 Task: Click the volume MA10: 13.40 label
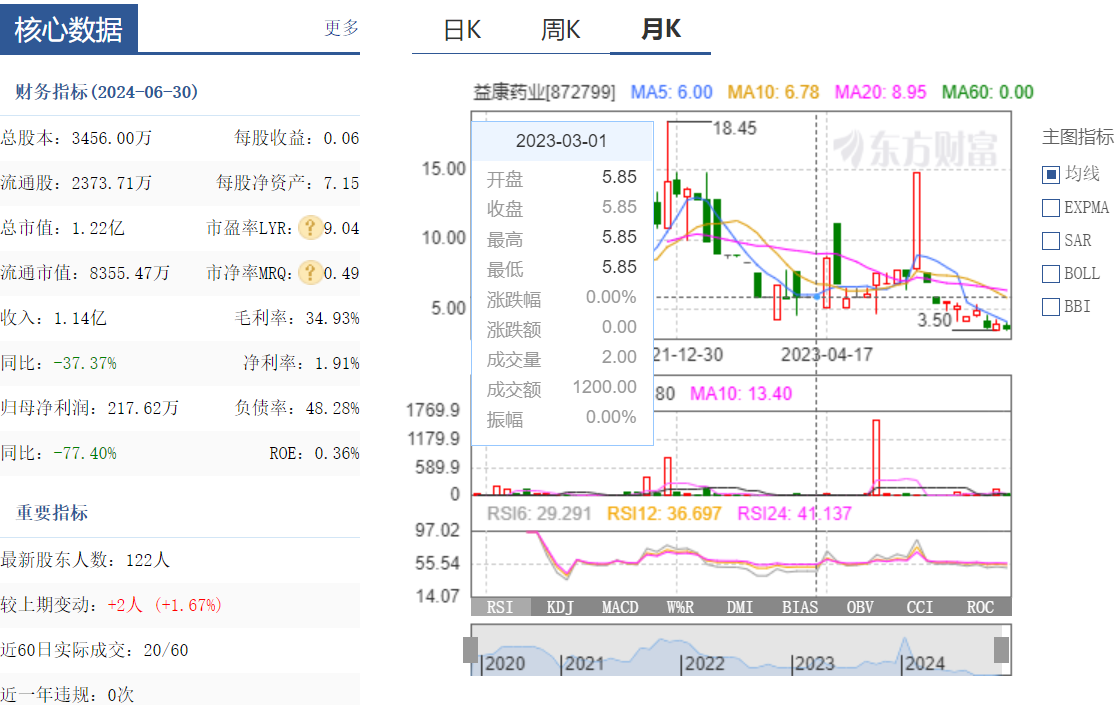tap(741, 394)
